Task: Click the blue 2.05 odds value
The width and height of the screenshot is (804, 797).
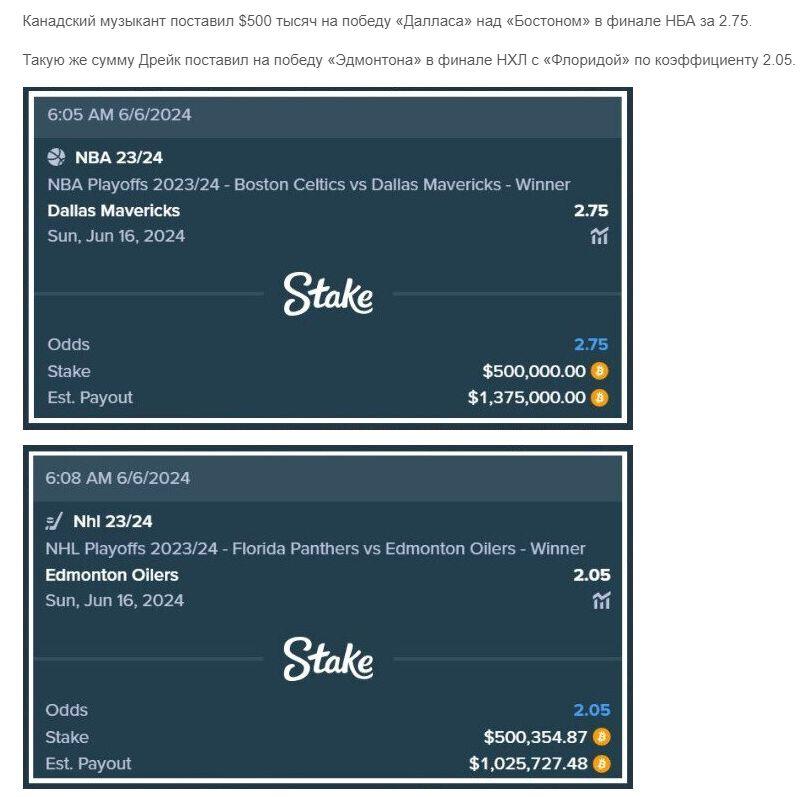Action: click(x=592, y=710)
